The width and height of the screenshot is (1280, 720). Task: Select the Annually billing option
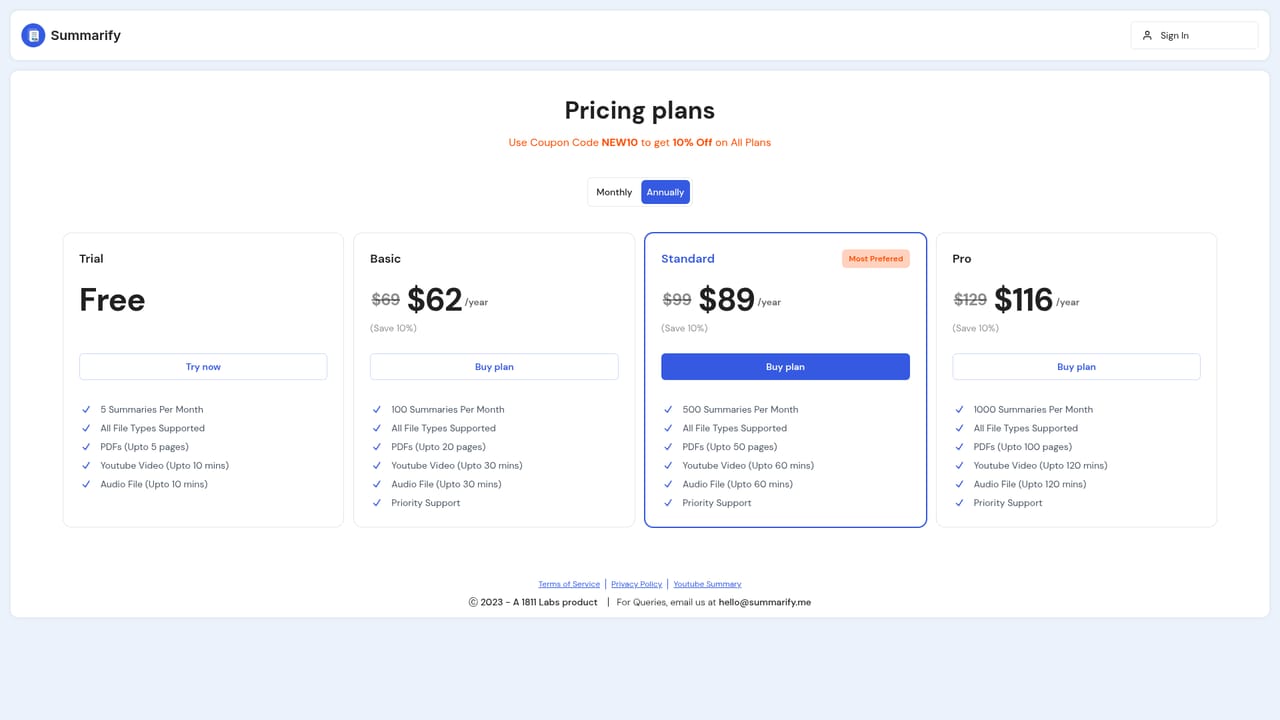tap(665, 192)
